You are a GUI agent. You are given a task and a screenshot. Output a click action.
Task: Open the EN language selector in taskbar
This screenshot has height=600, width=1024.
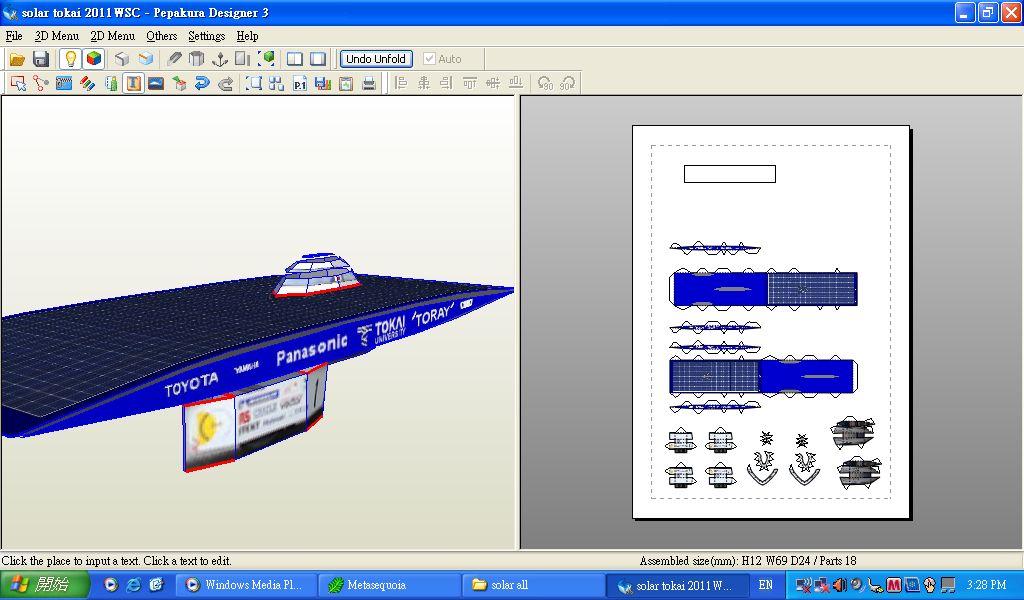[766, 585]
